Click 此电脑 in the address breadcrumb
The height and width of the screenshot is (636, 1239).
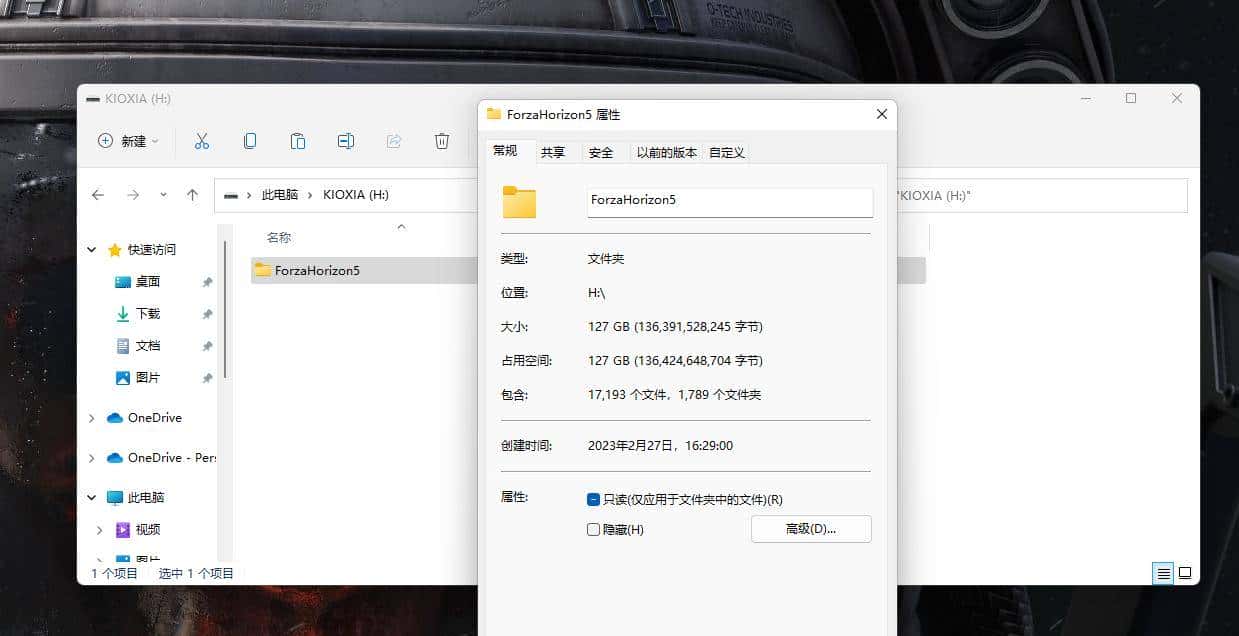[x=279, y=194]
